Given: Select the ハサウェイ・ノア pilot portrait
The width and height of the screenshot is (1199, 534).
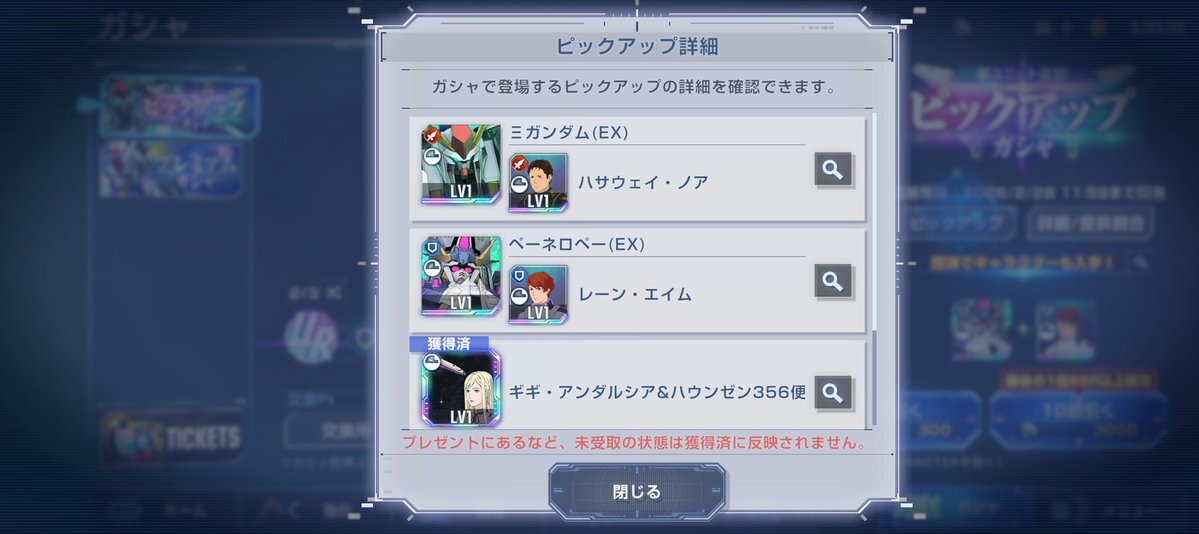Looking at the screenshot, I should coord(538,182).
